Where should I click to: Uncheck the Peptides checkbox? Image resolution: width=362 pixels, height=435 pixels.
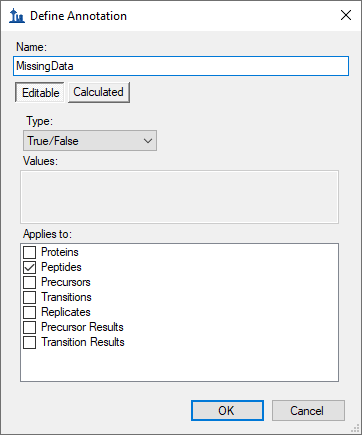30,267
